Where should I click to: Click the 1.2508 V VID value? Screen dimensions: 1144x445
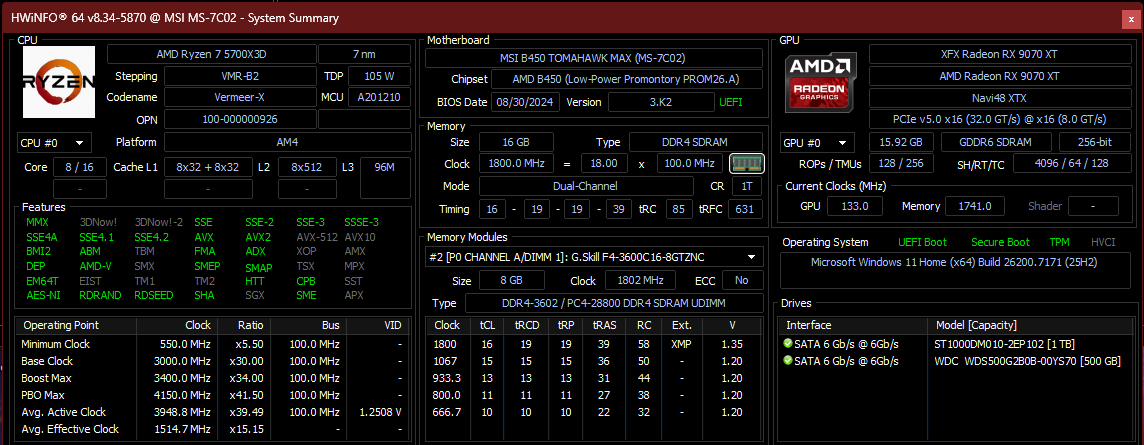point(380,412)
